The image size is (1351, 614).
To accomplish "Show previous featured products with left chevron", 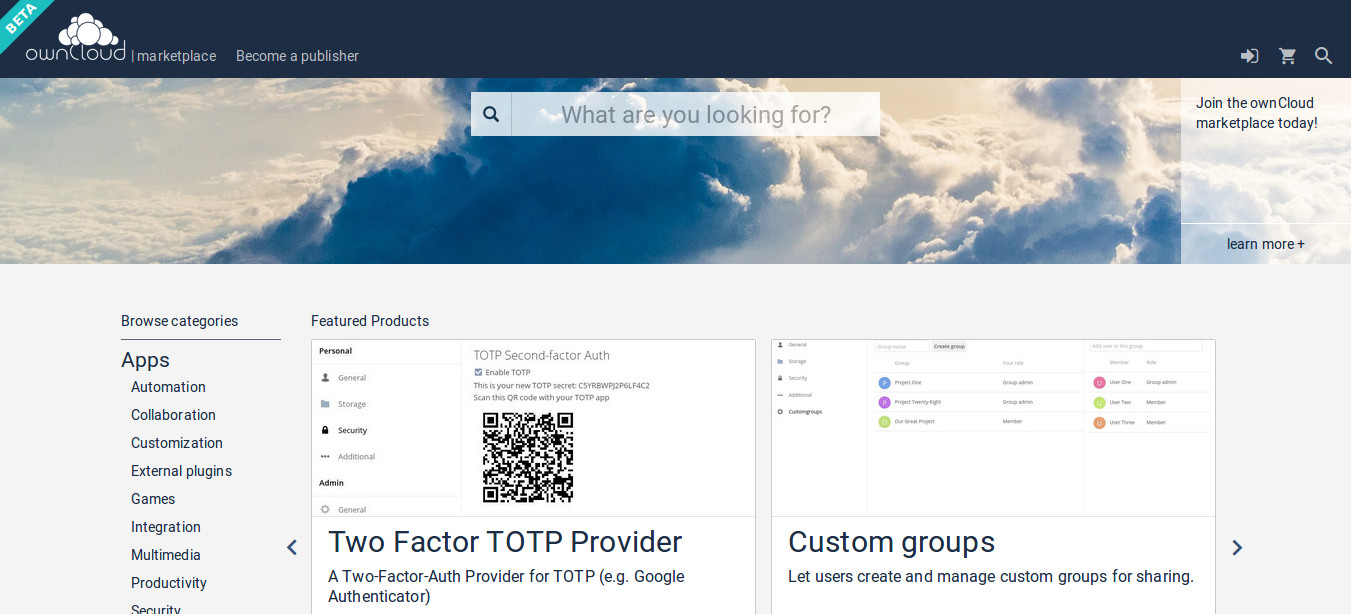I will [292, 547].
